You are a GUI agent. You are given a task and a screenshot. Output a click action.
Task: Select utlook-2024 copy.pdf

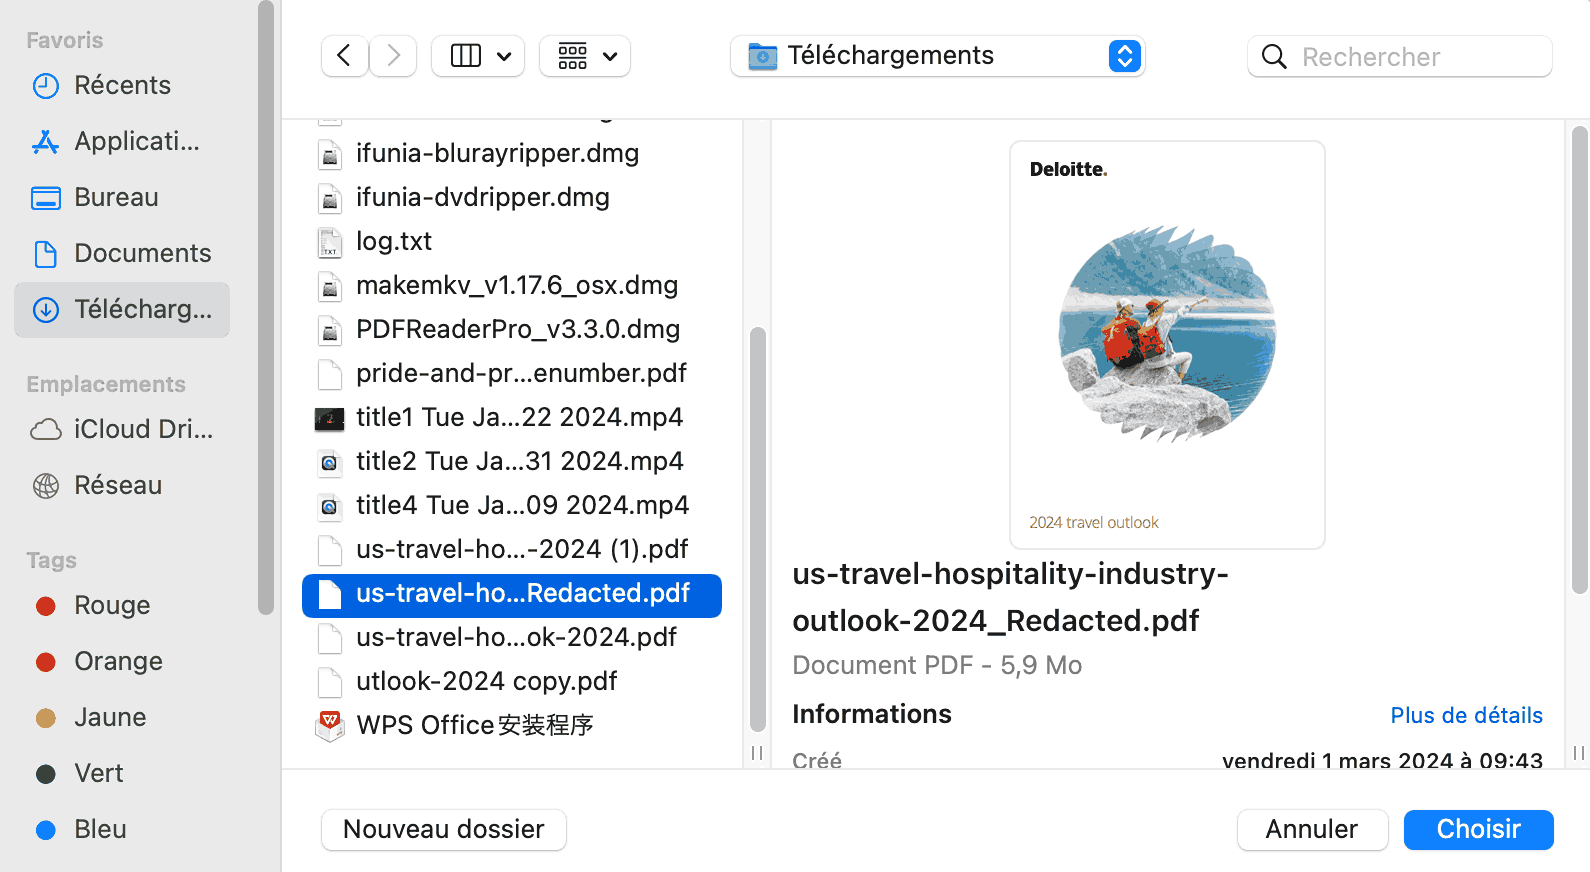point(512,681)
